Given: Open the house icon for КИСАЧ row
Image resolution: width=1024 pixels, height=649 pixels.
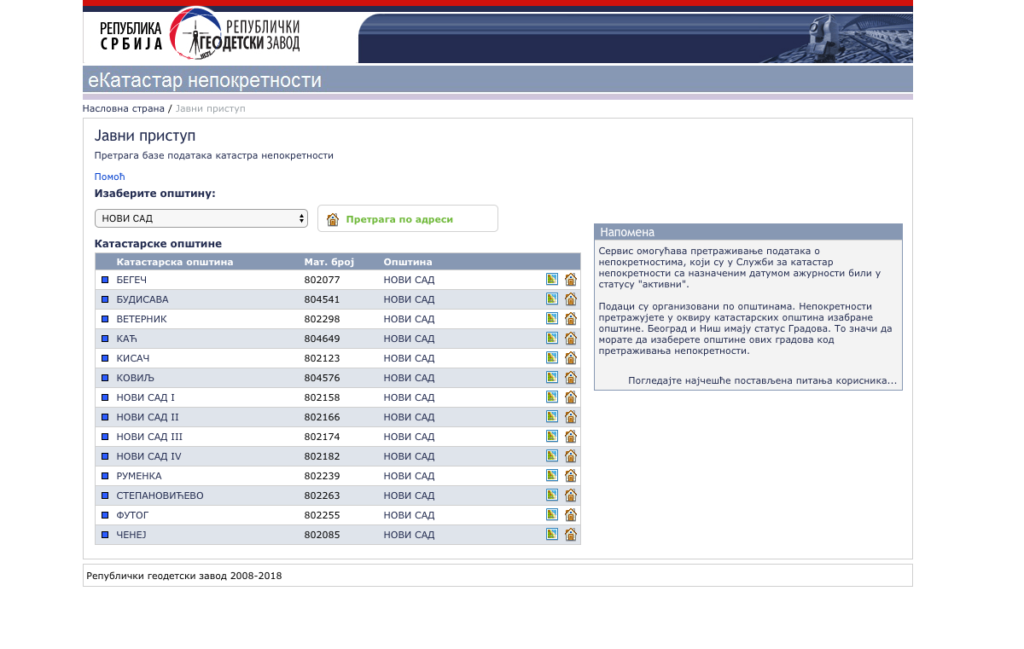Looking at the screenshot, I should click(571, 358).
